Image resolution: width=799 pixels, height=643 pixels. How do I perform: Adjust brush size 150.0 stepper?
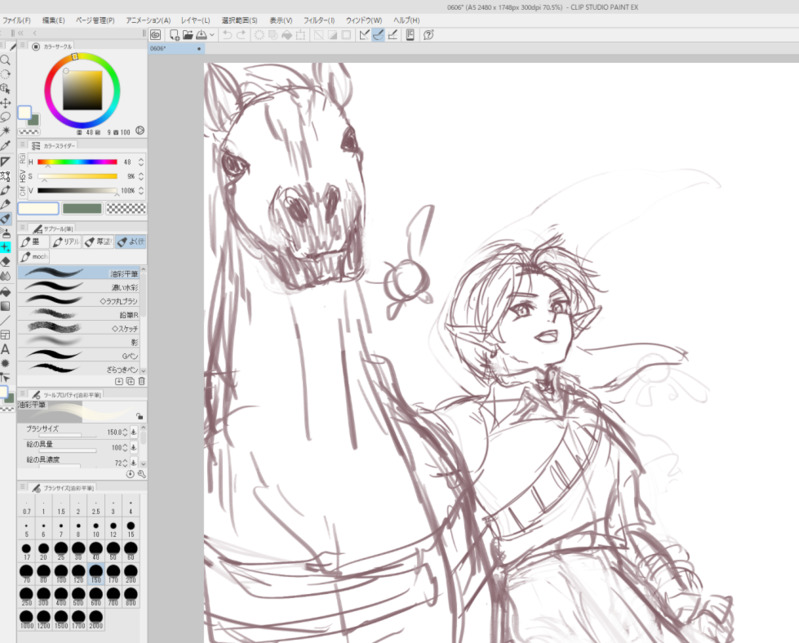click(125, 432)
